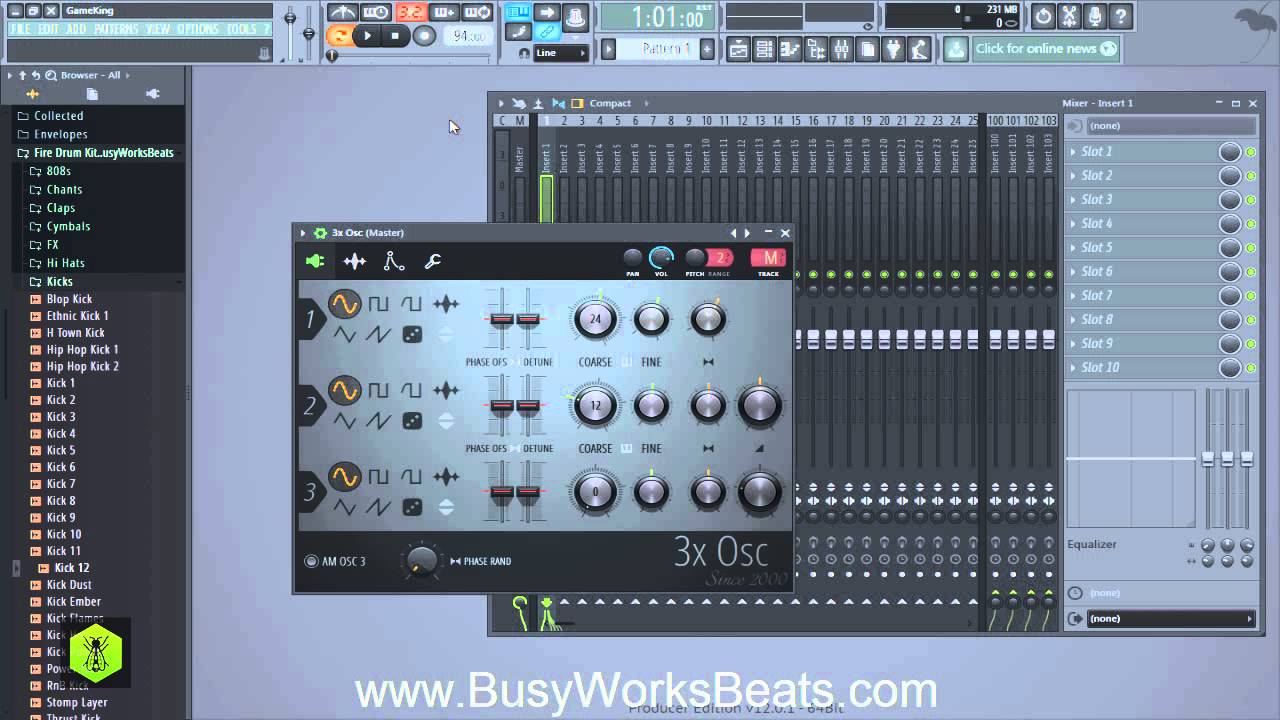
Task: Click the 3x Osc VOL knob
Action: pyautogui.click(x=661, y=258)
